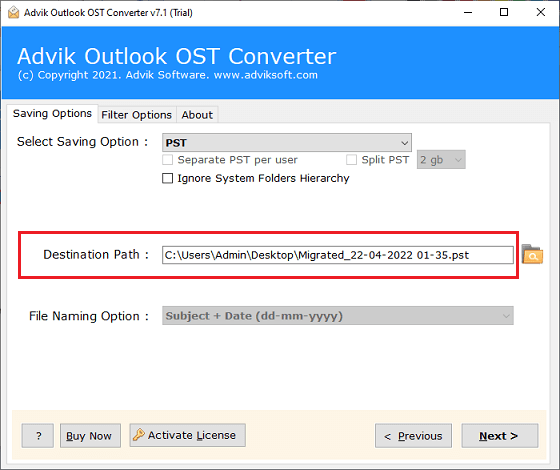Screen dimensions: 560x470
Task: Open the Filter Options tab
Action: click(136, 115)
